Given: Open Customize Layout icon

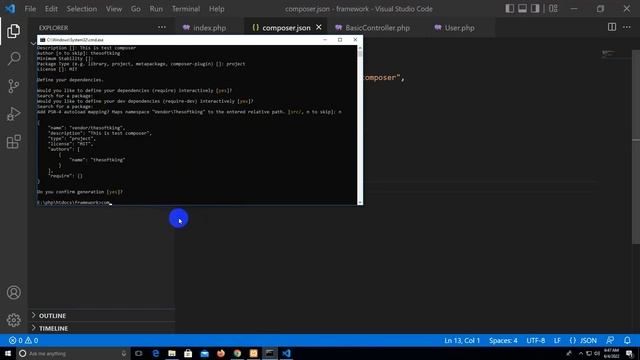Looking at the screenshot, I should [x=553, y=9].
